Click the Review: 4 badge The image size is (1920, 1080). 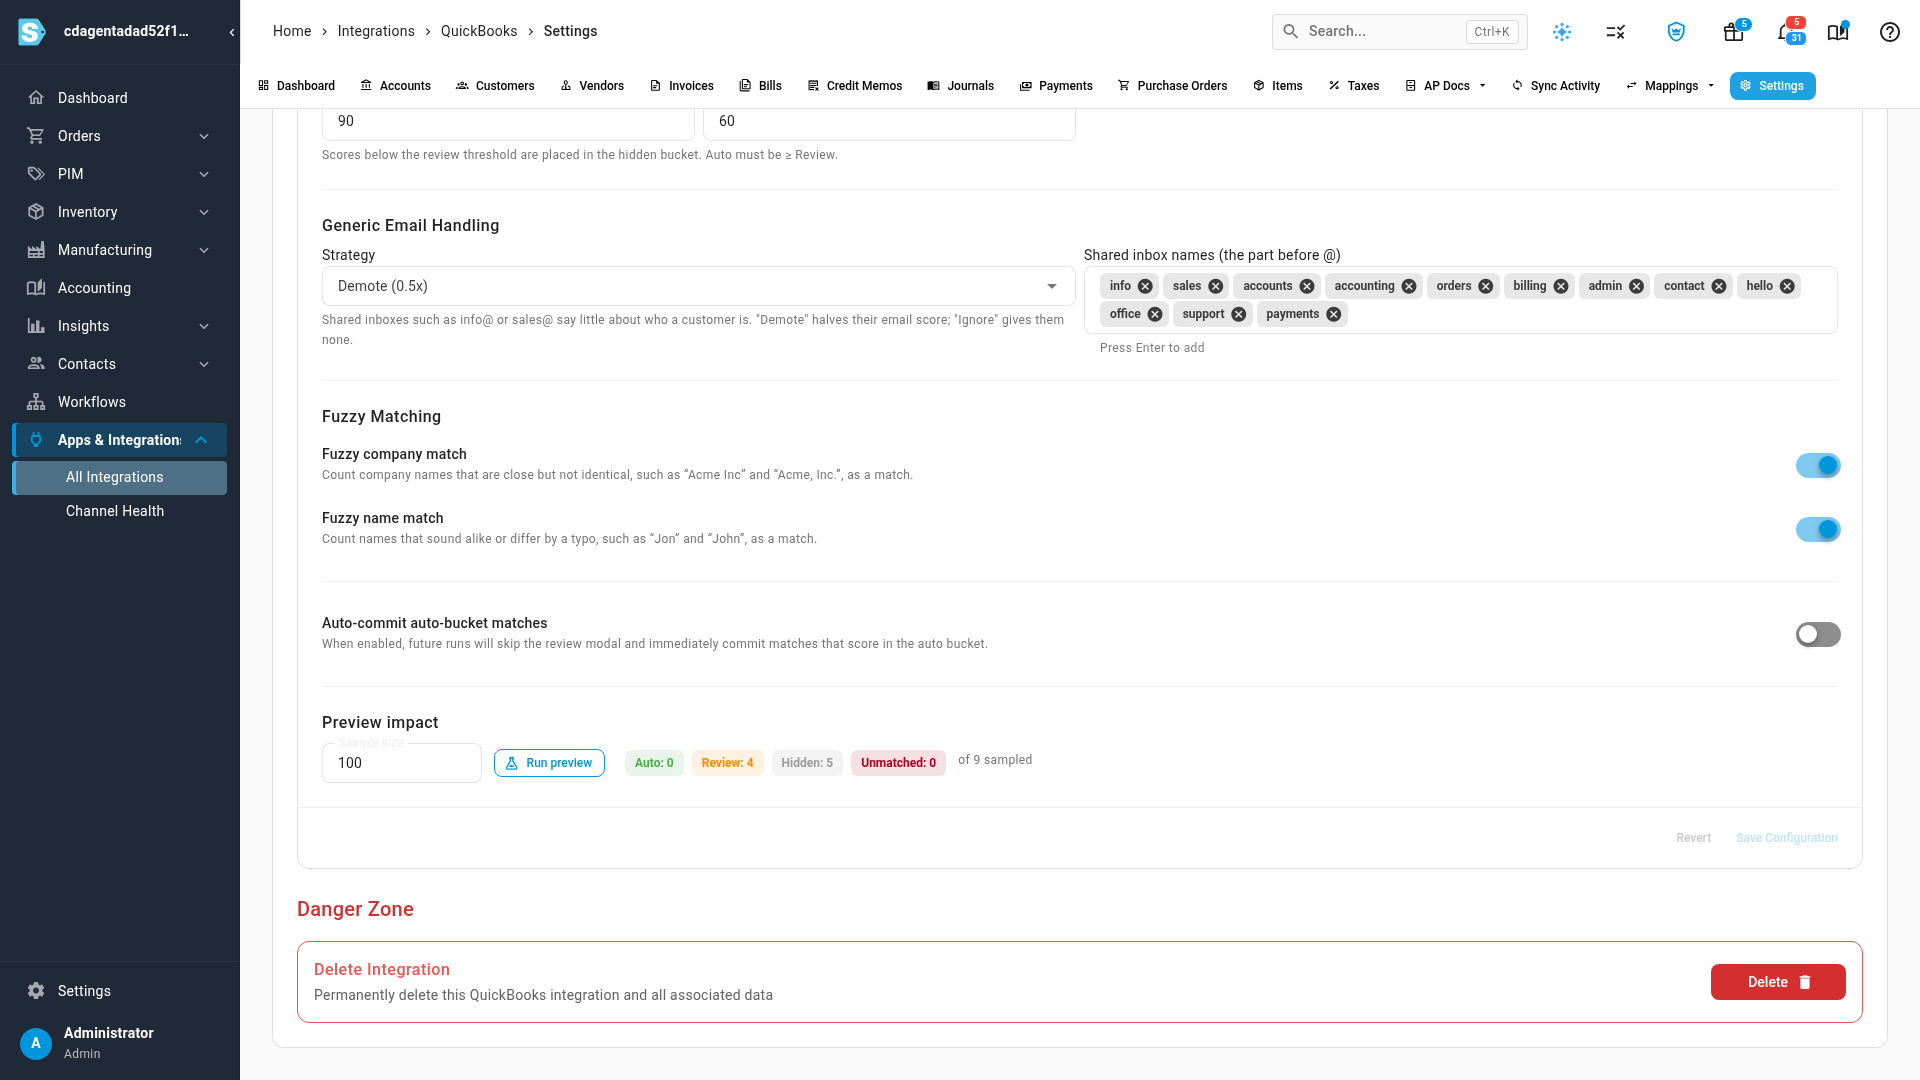(727, 763)
